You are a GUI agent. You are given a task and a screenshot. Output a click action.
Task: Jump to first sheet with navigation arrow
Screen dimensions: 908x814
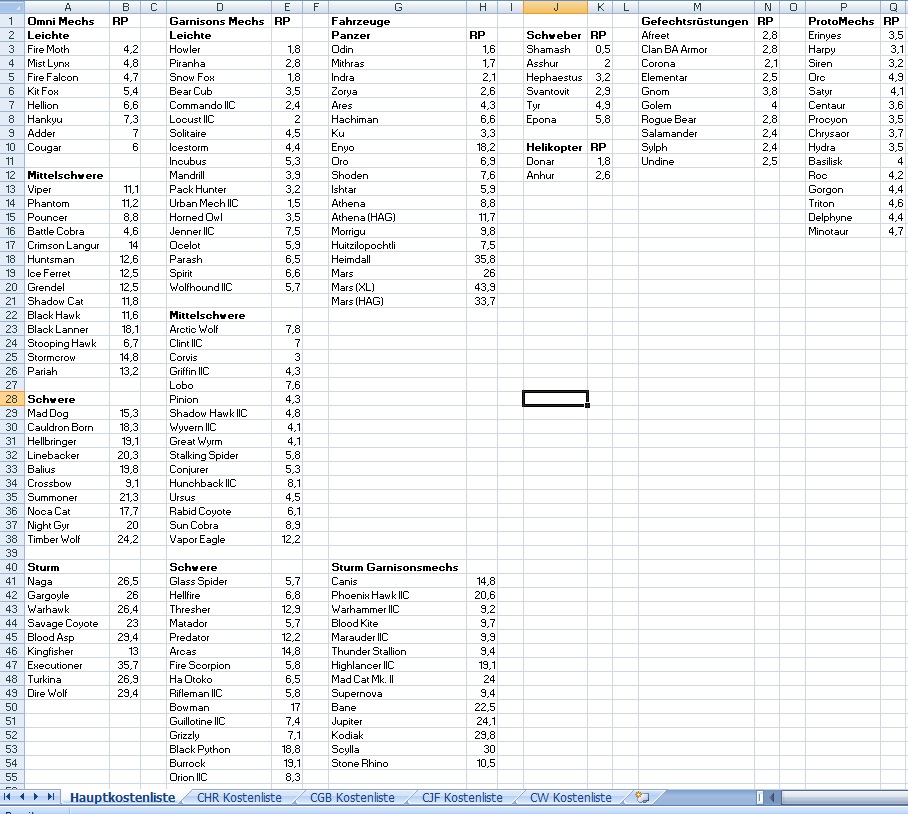point(9,797)
